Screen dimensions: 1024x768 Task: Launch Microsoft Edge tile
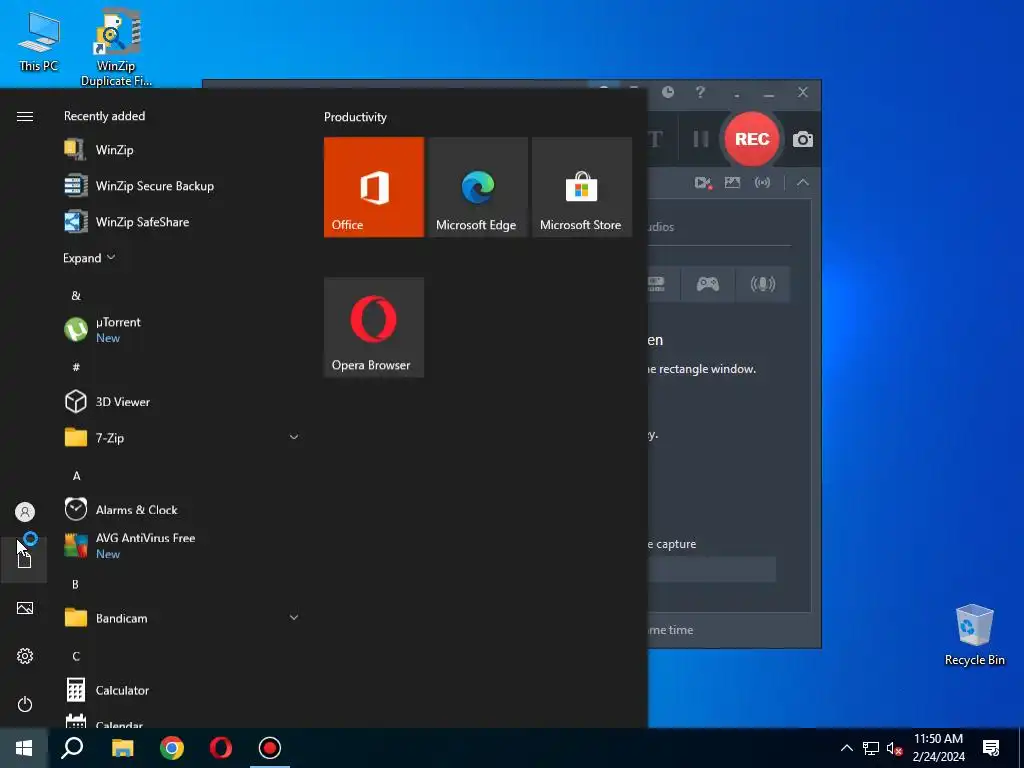(x=477, y=187)
